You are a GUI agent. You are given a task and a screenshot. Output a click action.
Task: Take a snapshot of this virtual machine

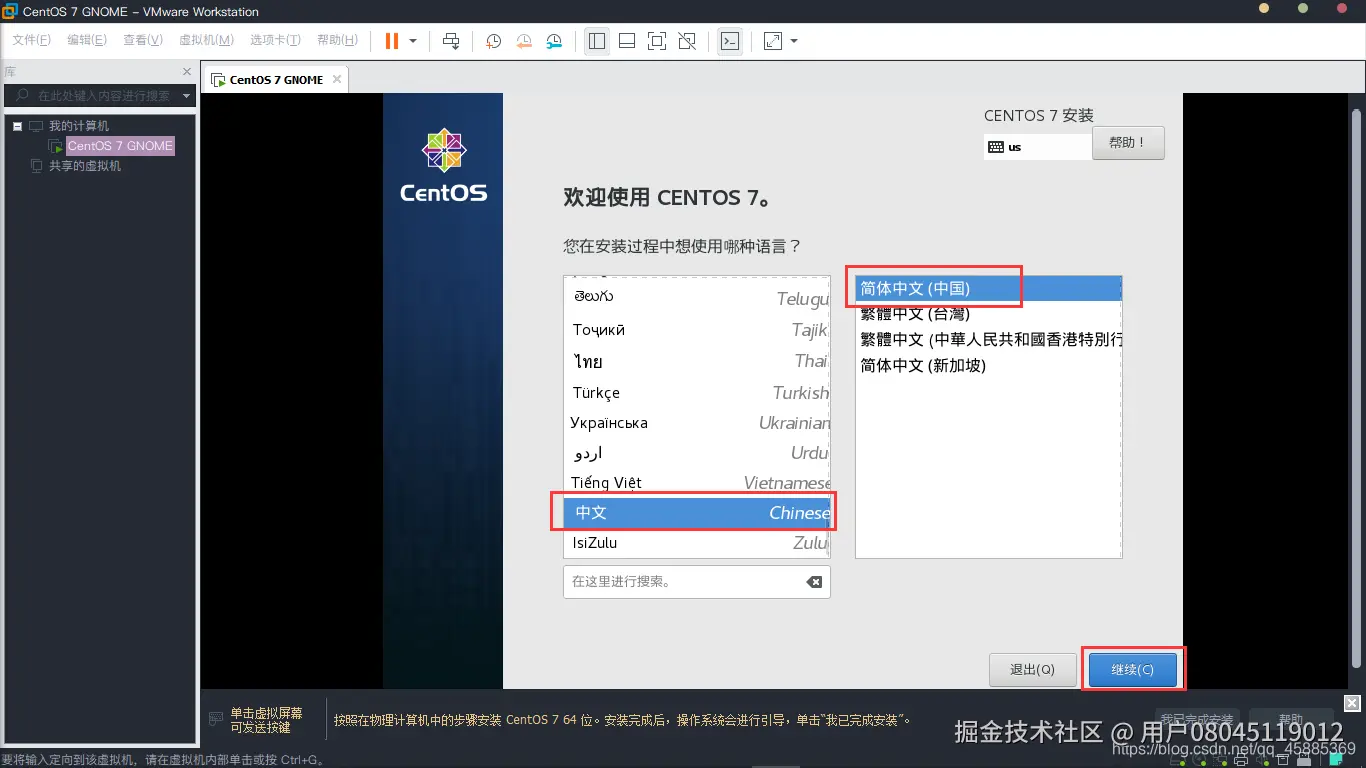pyautogui.click(x=494, y=41)
